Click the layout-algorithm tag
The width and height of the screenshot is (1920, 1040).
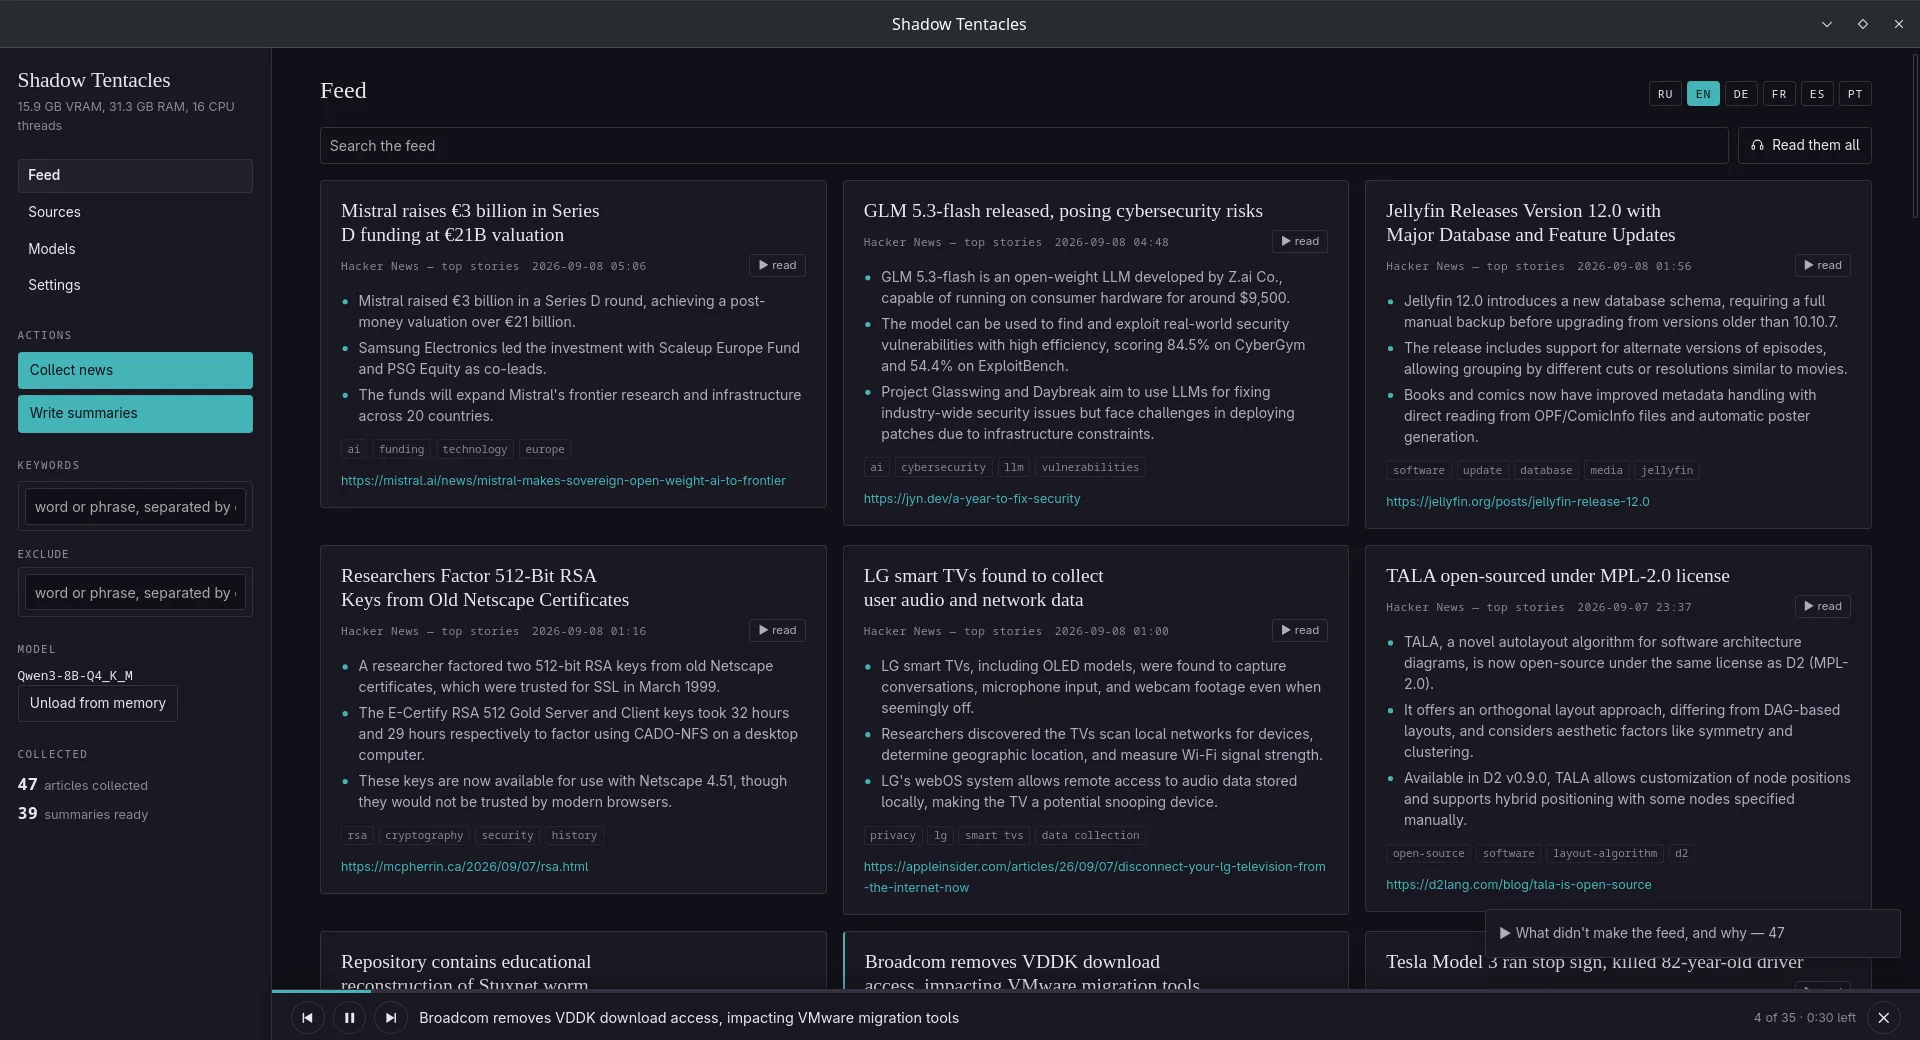(x=1605, y=854)
